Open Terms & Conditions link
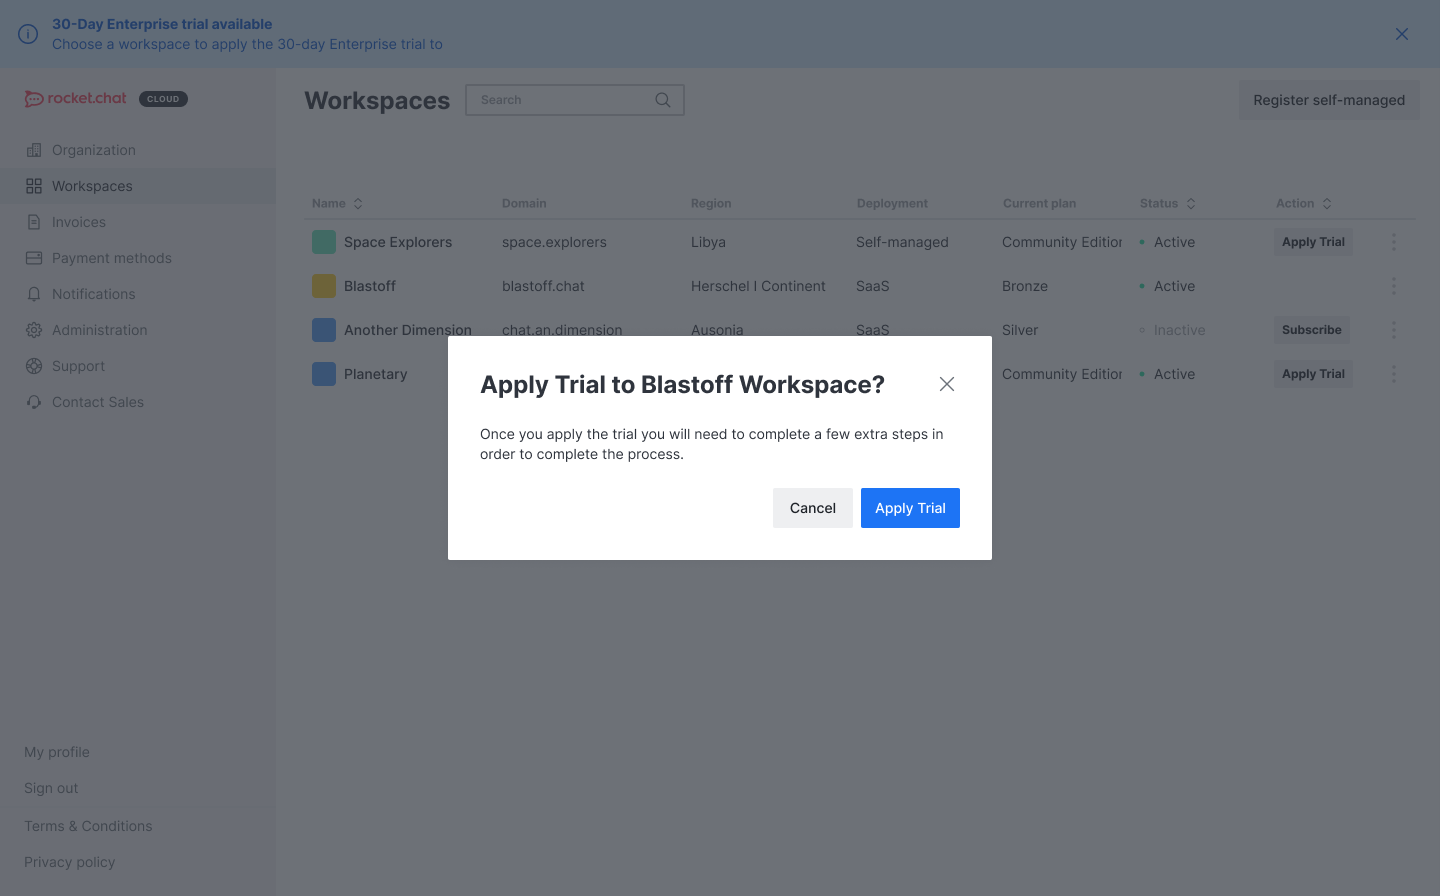This screenshot has width=1440, height=896. 88,826
